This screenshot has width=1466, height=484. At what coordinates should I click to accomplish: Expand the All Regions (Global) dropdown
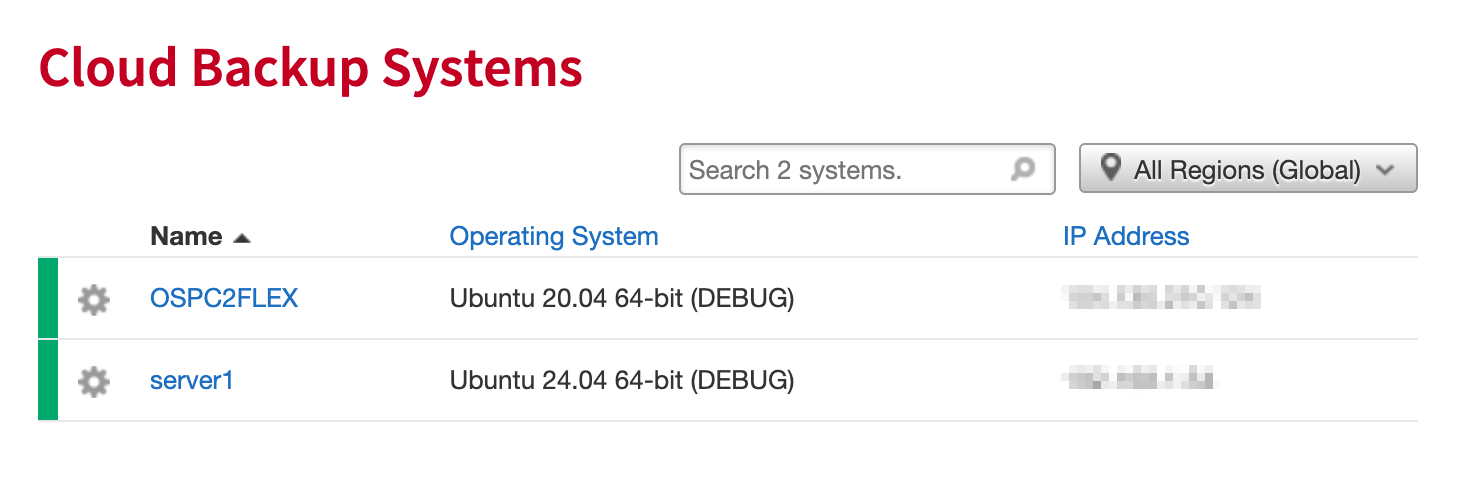coord(1248,168)
